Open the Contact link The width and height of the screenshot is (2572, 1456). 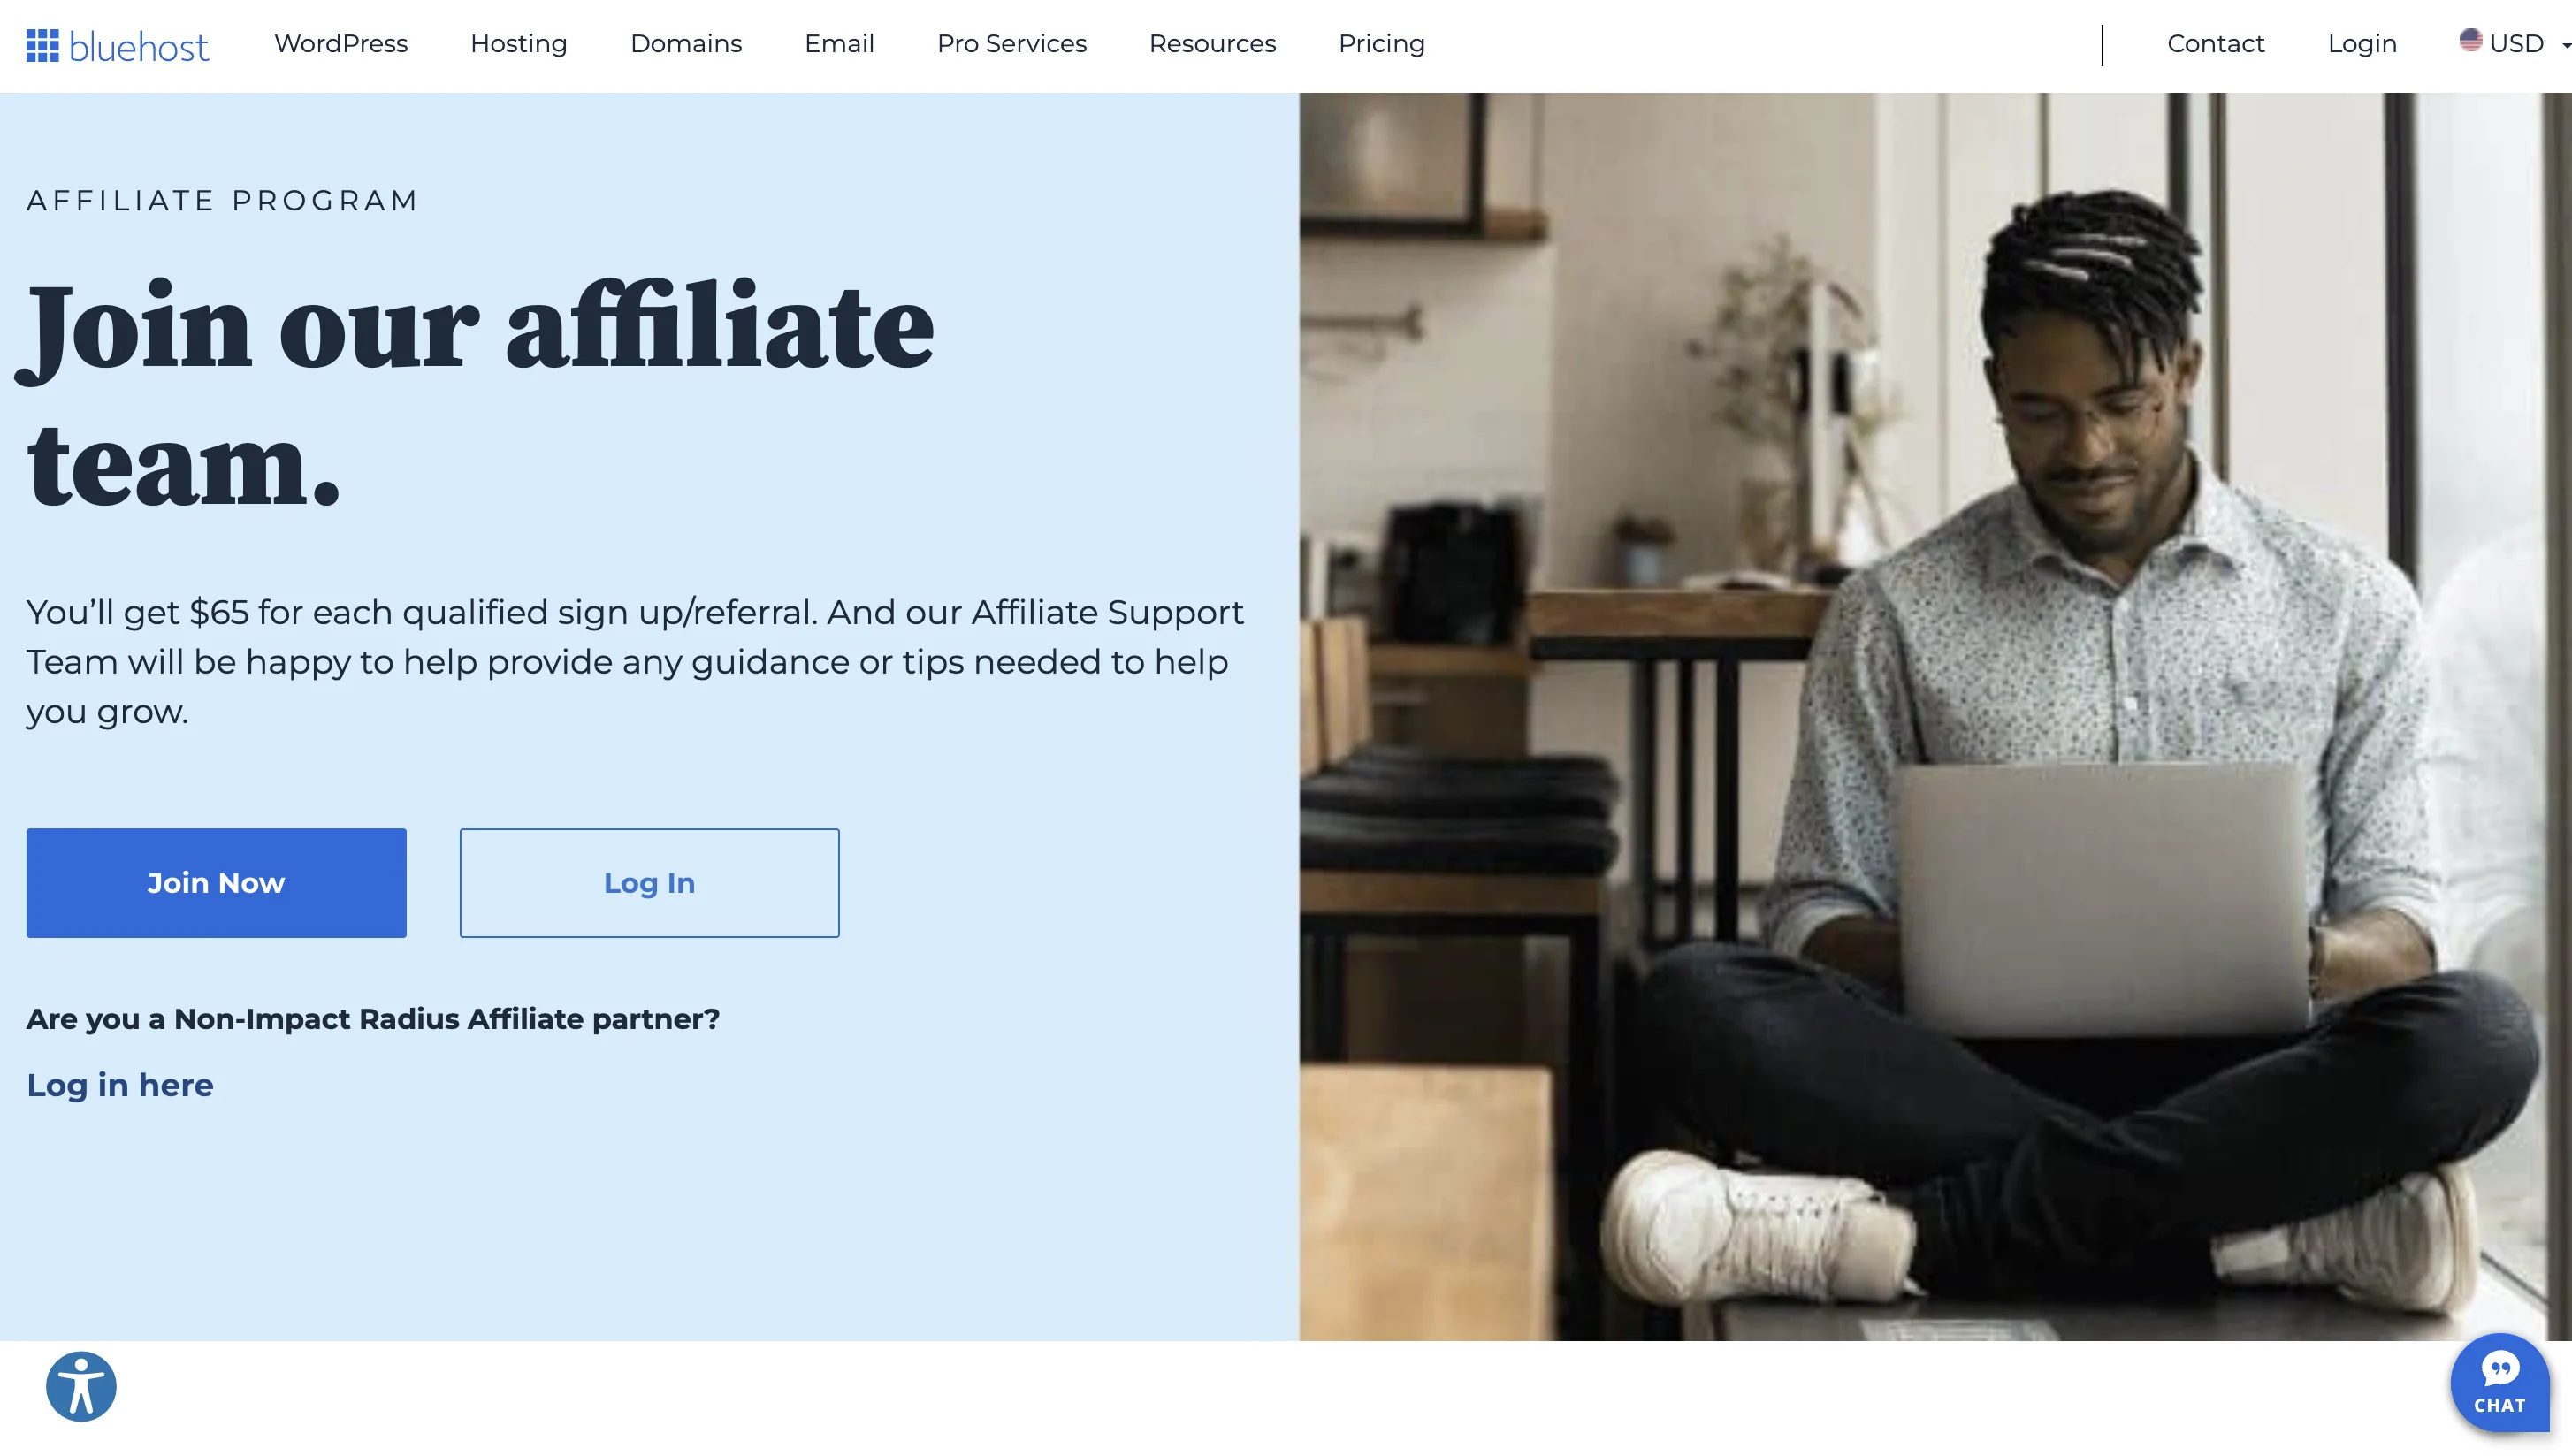click(x=2215, y=44)
